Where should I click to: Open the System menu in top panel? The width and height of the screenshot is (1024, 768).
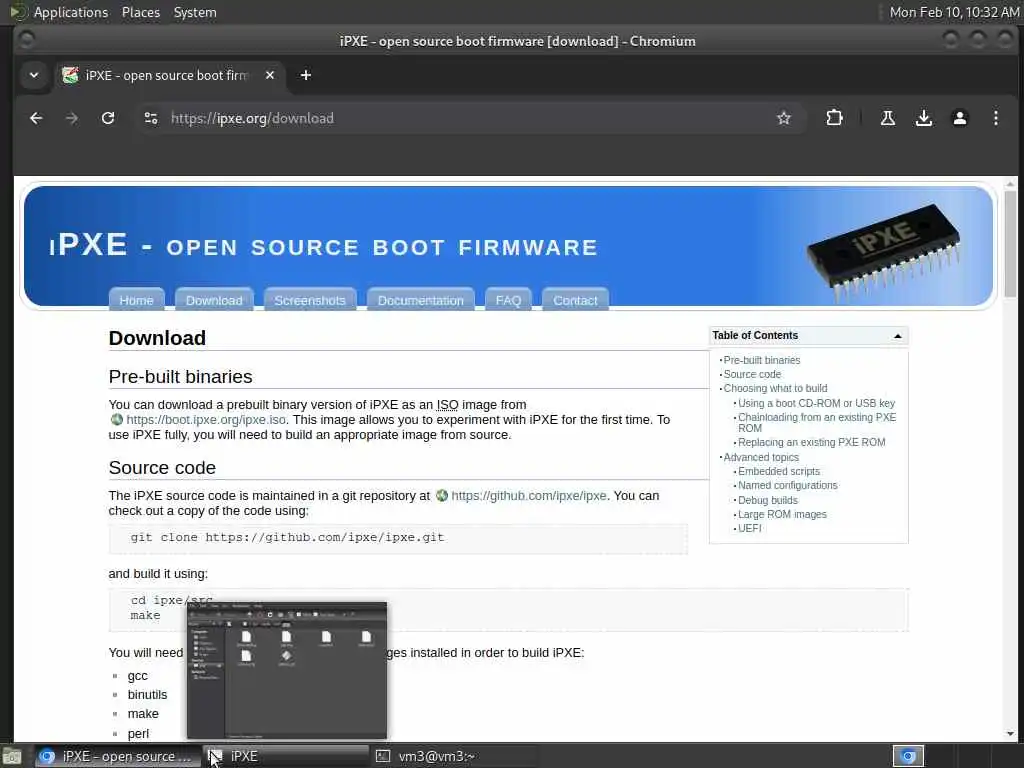195,12
